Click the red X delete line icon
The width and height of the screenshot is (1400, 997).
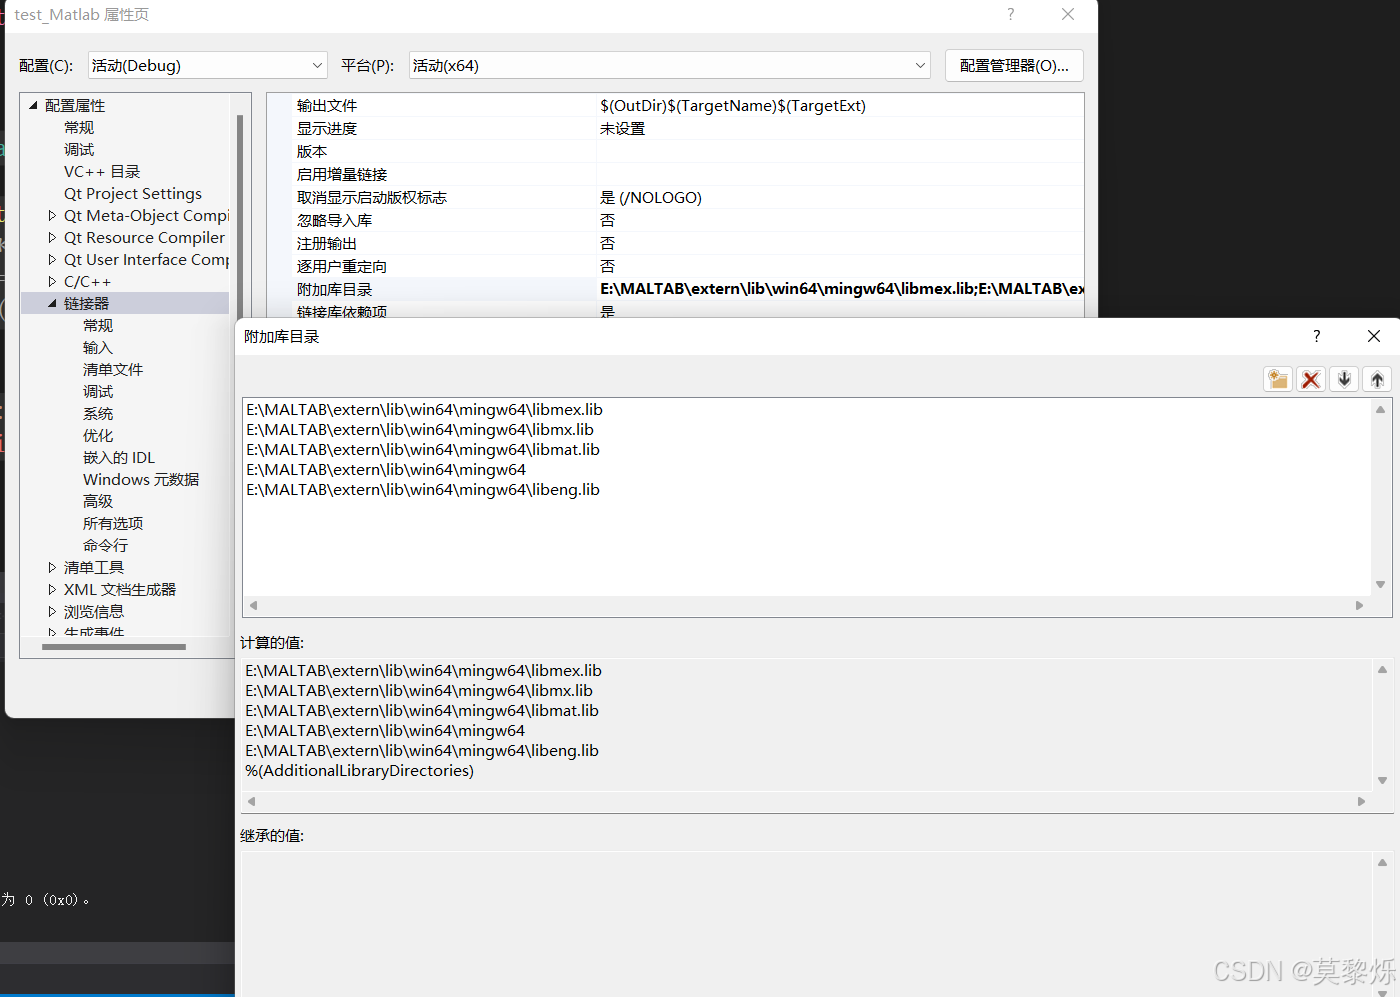(1311, 379)
